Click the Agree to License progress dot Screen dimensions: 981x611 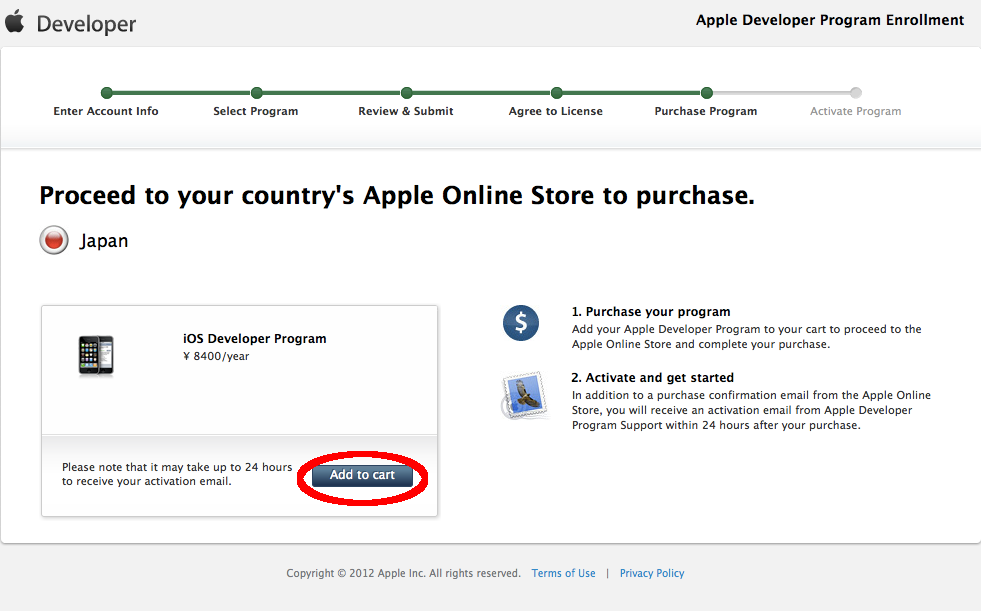pyautogui.click(x=557, y=93)
